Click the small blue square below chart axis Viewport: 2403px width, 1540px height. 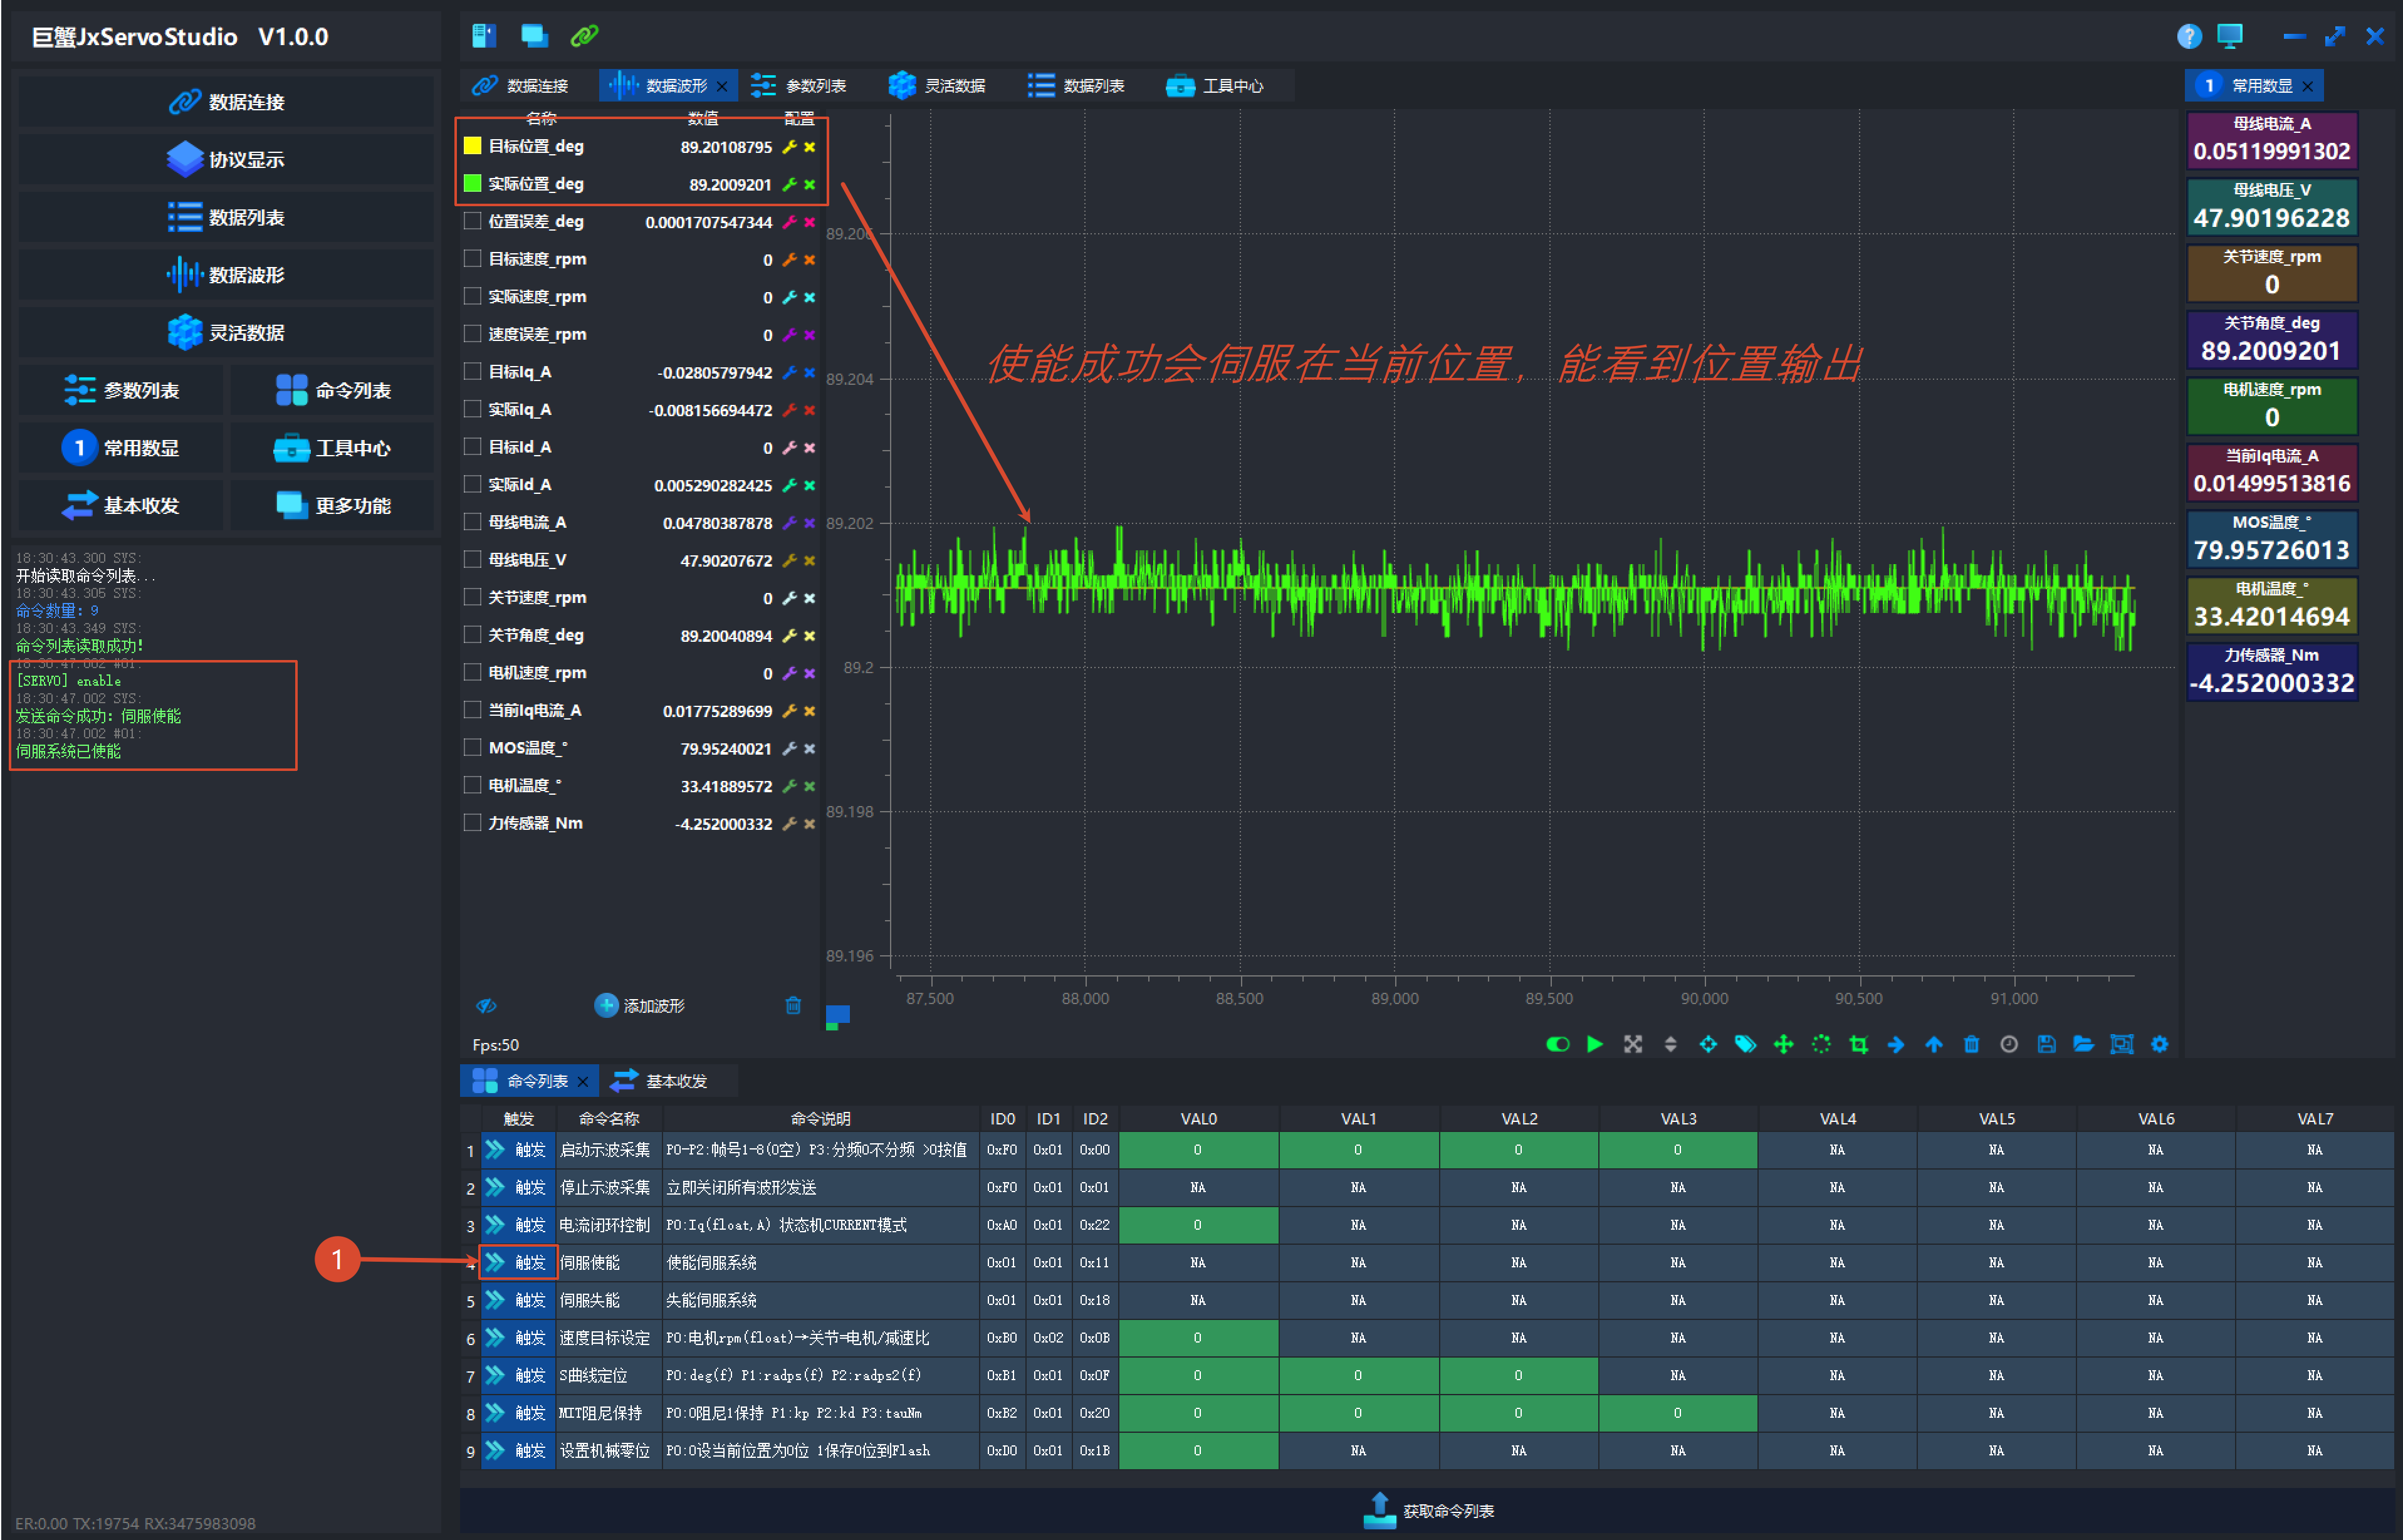pos(838,1016)
